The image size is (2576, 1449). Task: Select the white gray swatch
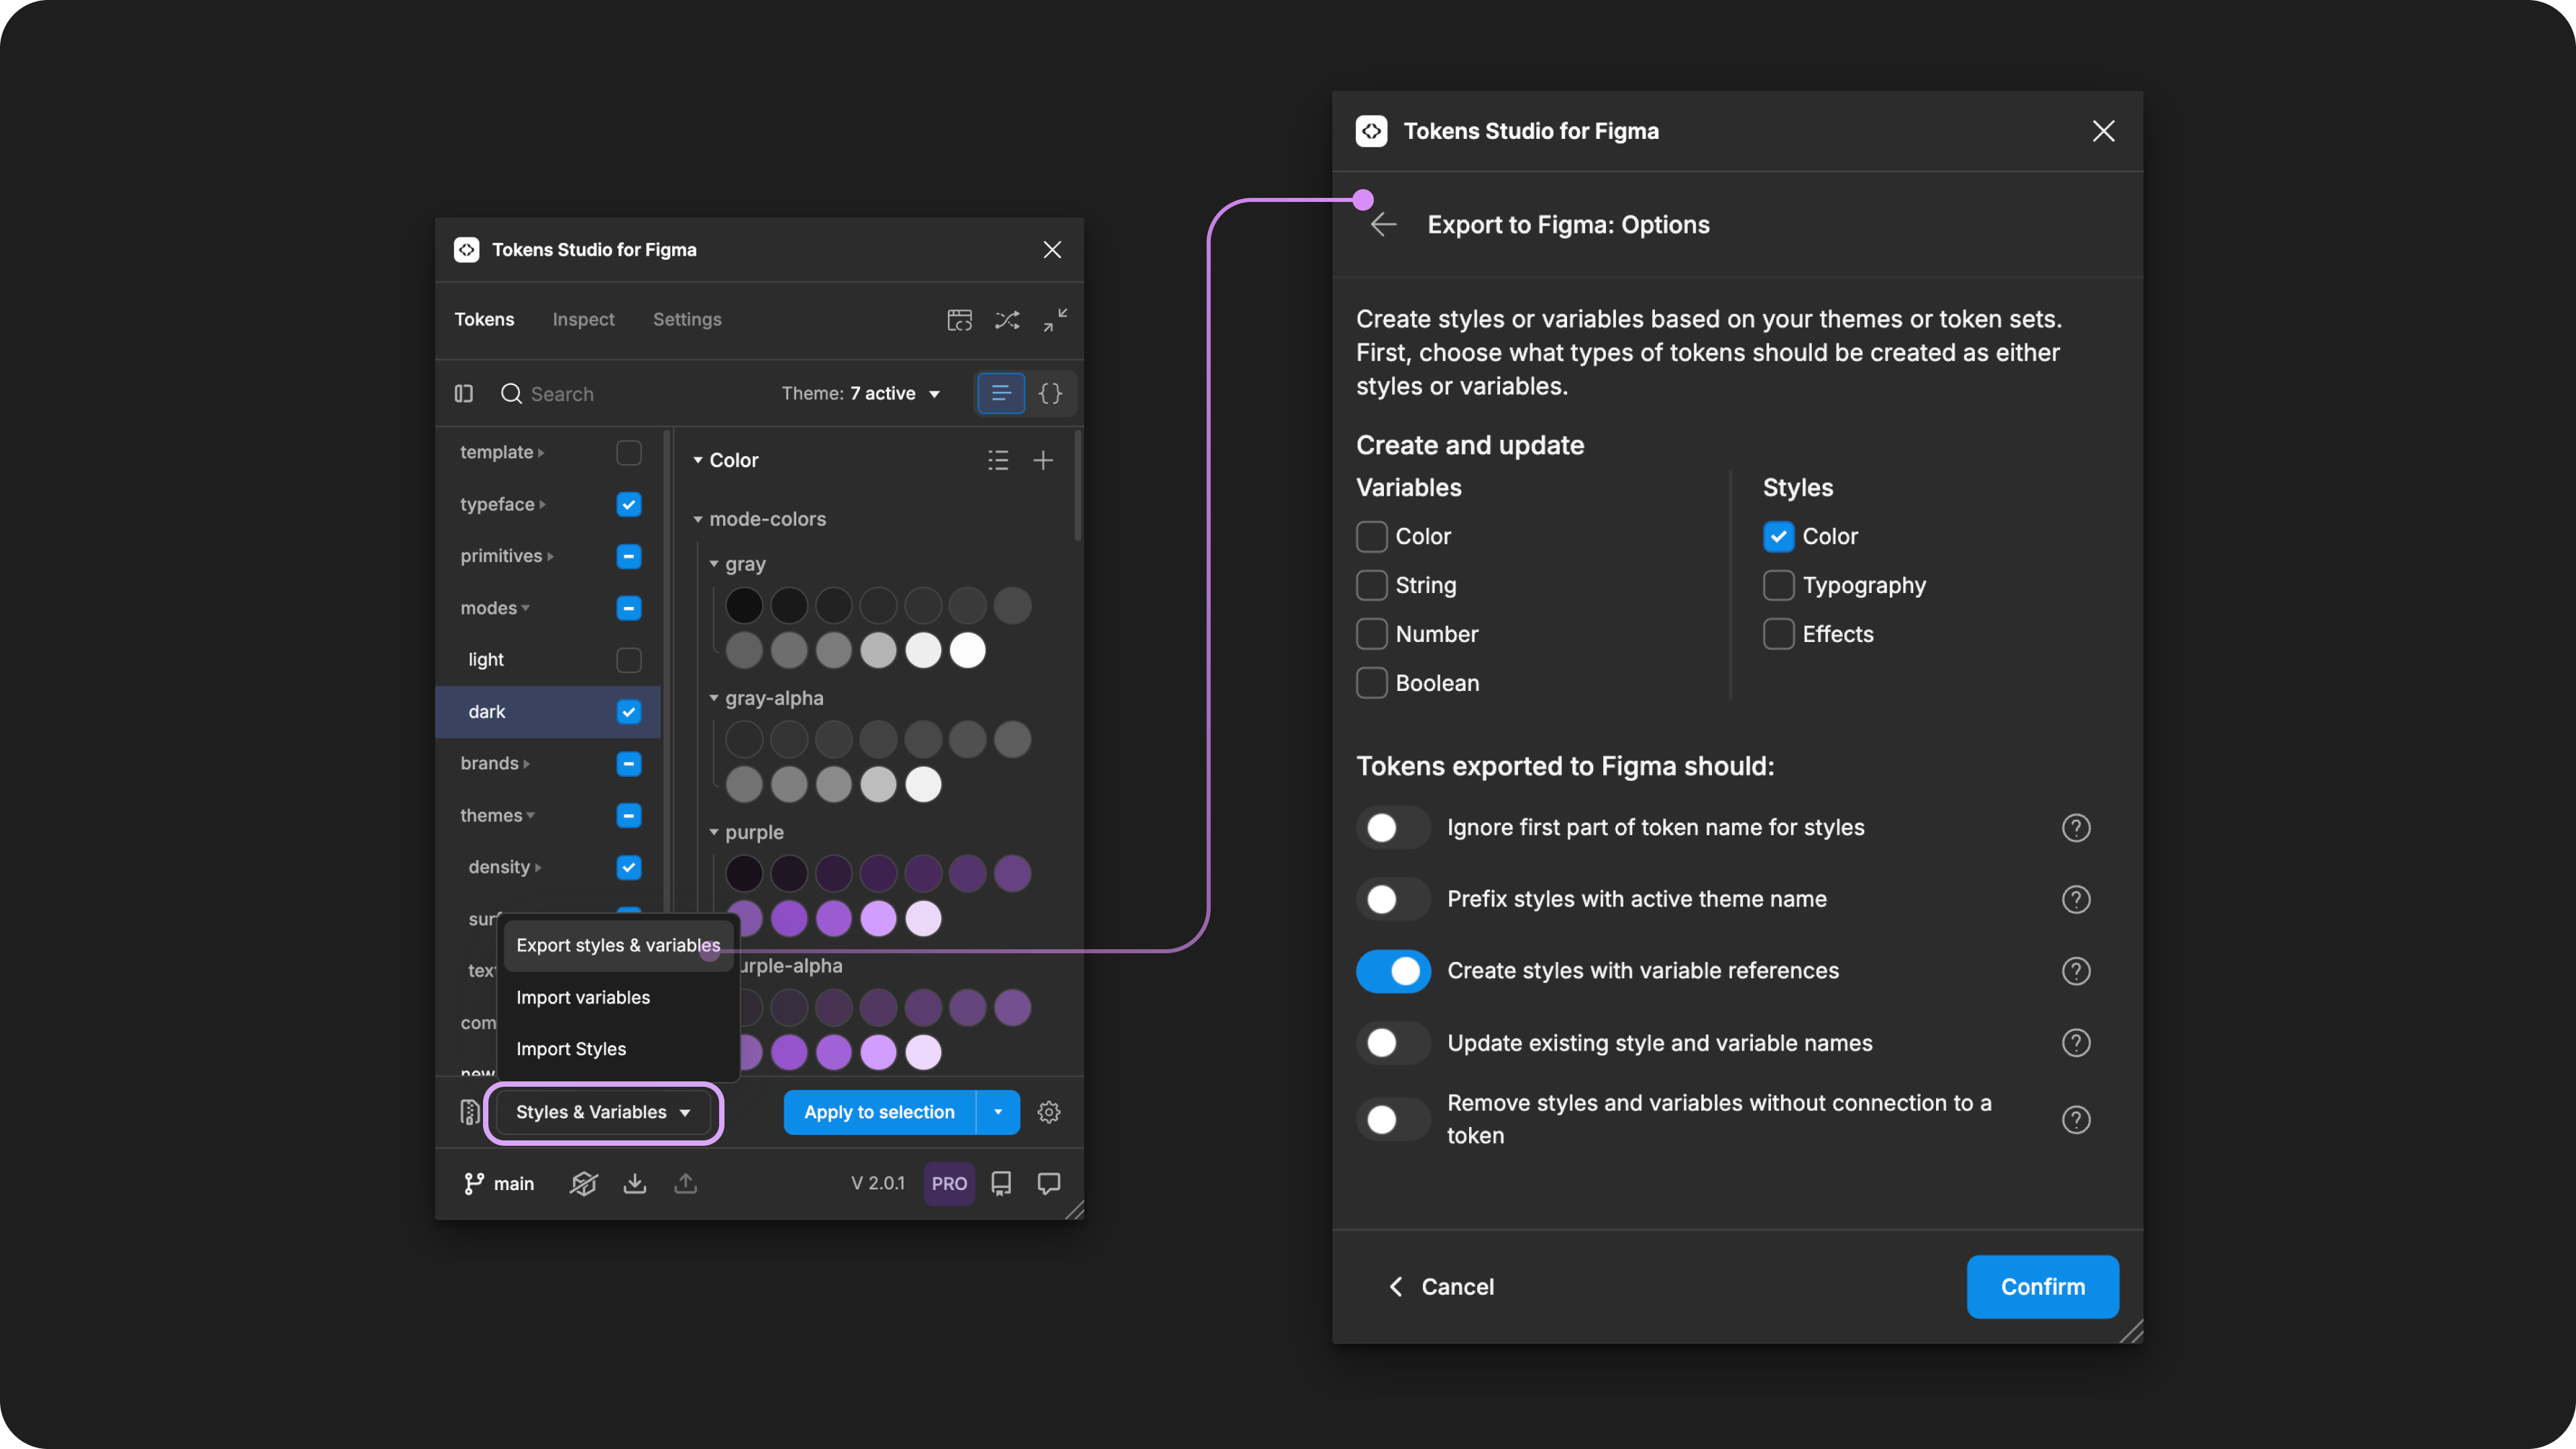tap(967, 651)
